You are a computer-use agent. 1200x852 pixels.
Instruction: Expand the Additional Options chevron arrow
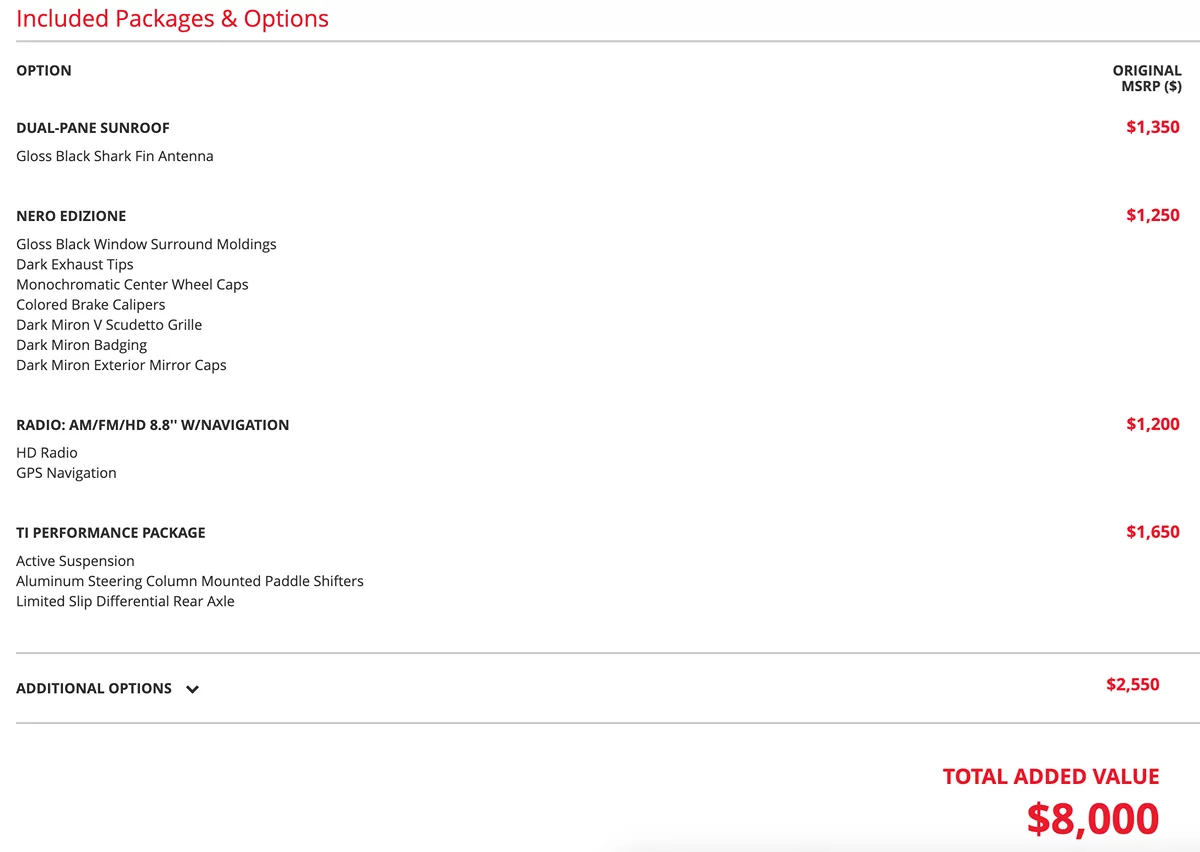(193, 689)
